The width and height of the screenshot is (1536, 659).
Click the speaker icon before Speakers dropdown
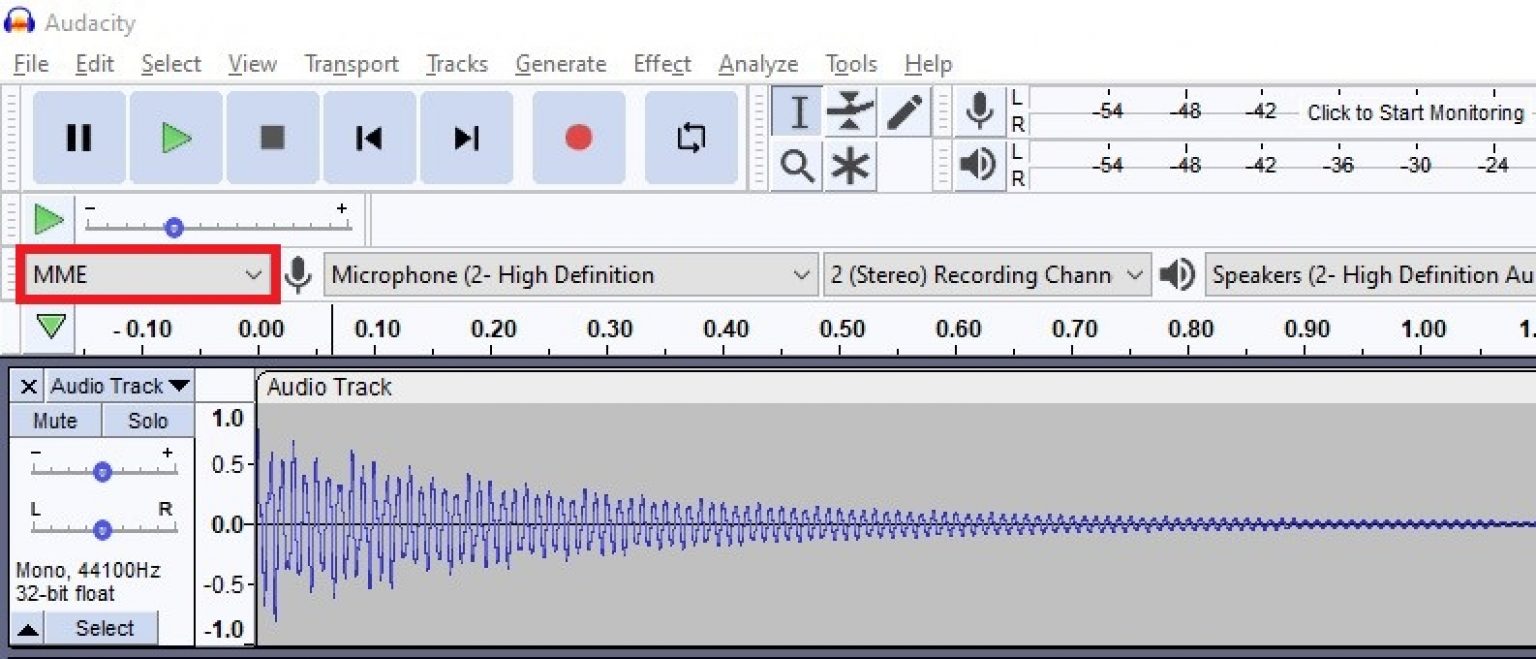1178,275
